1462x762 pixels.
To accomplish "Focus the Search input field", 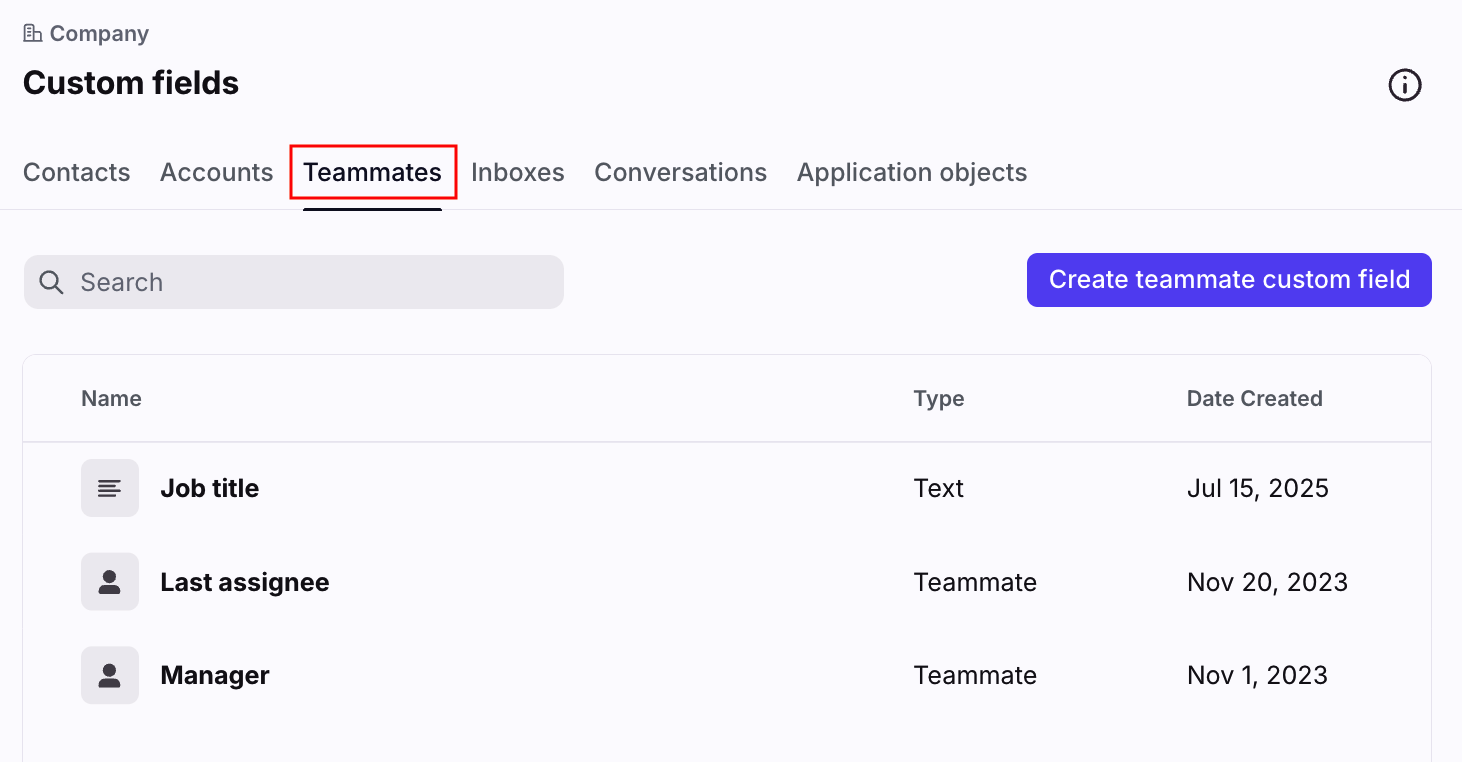I will pyautogui.click(x=310, y=282).
